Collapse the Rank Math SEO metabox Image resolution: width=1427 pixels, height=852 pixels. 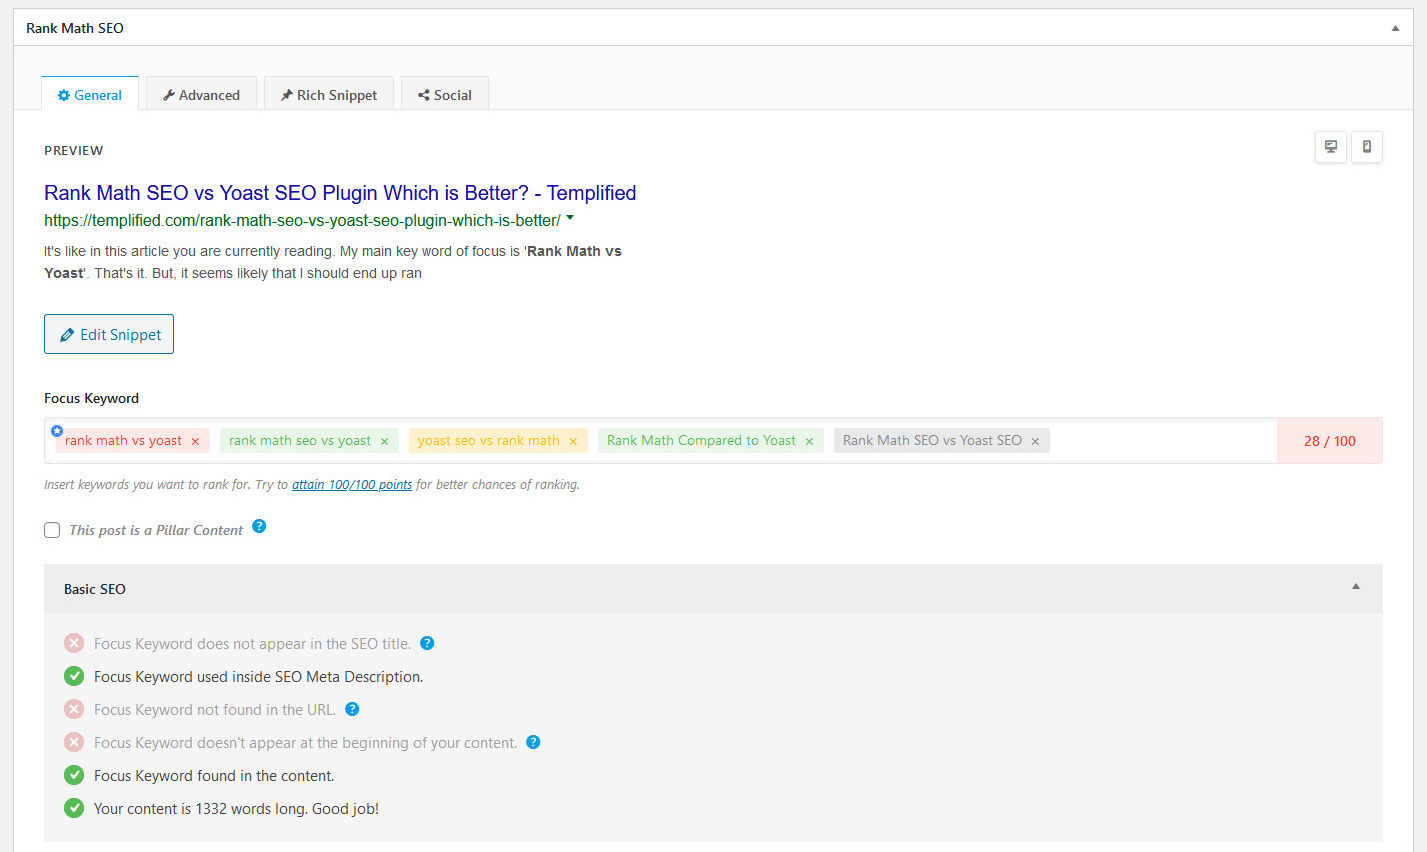[1395, 28]
